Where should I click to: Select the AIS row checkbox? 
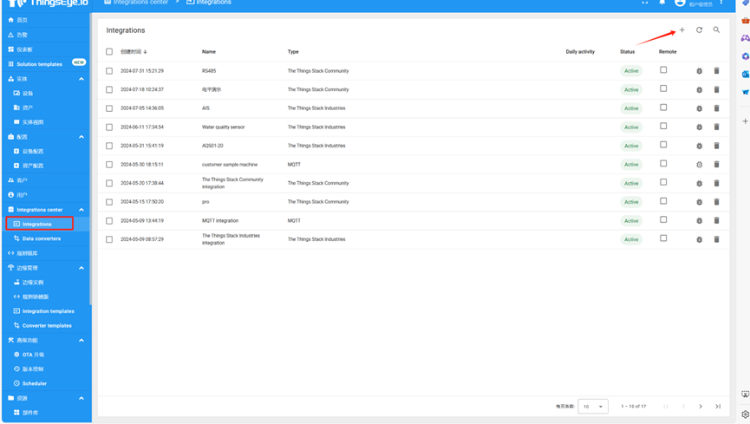click(x=110, y=109)
